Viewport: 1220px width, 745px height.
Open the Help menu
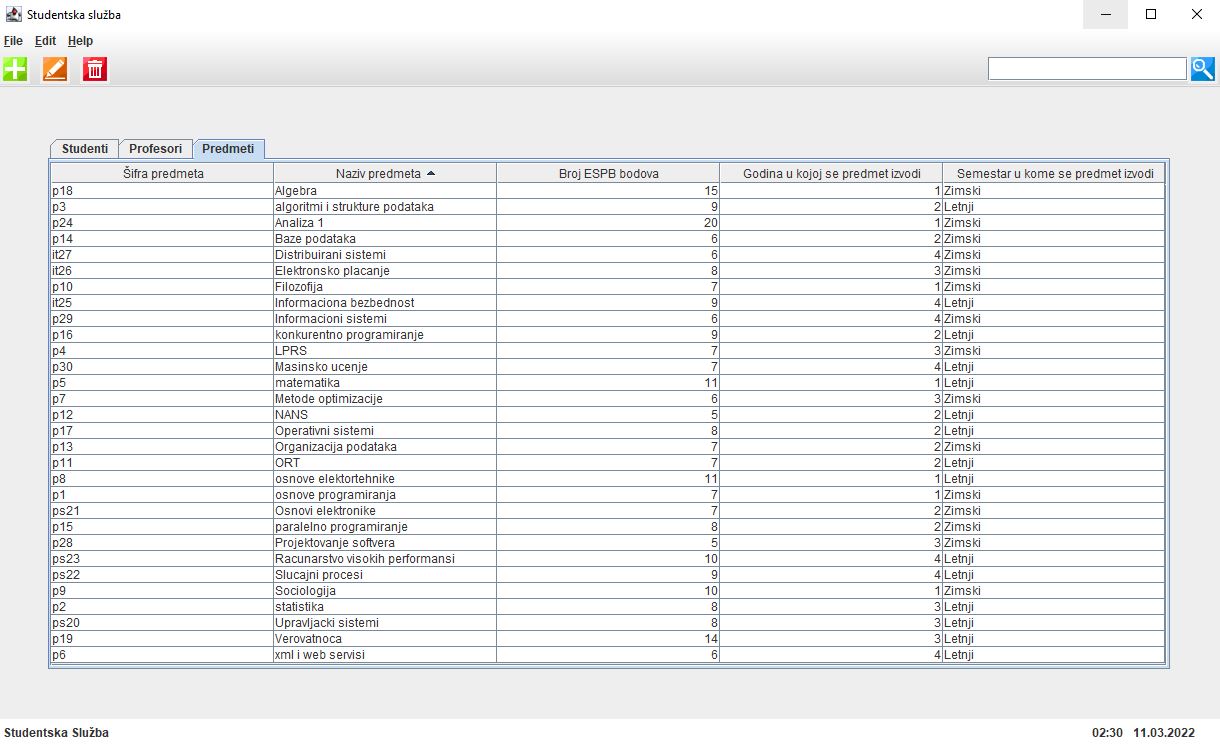[x=80, y=41]
